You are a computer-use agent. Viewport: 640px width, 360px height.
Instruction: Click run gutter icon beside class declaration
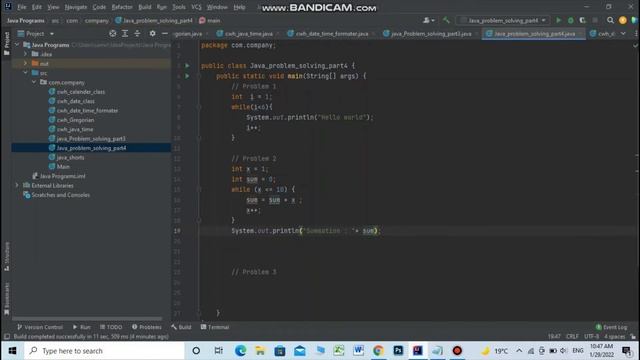tap(187, 66)
